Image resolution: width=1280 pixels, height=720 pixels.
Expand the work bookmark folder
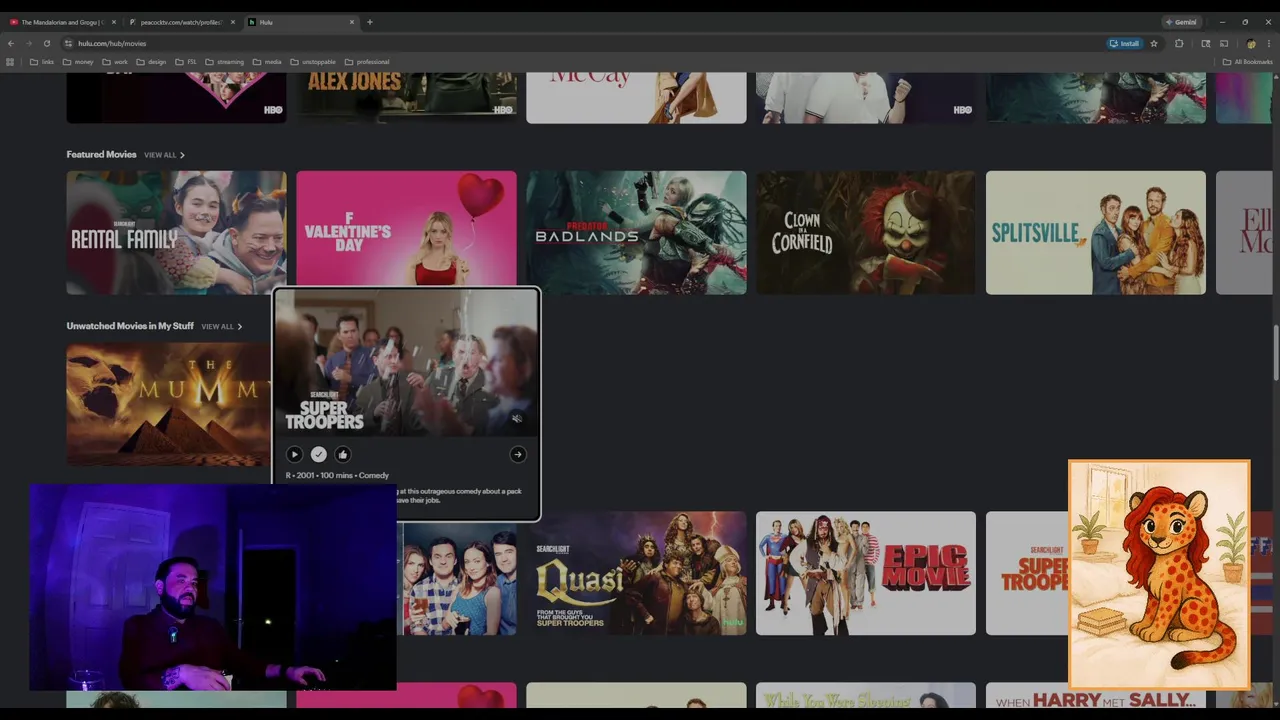[115, 62]
